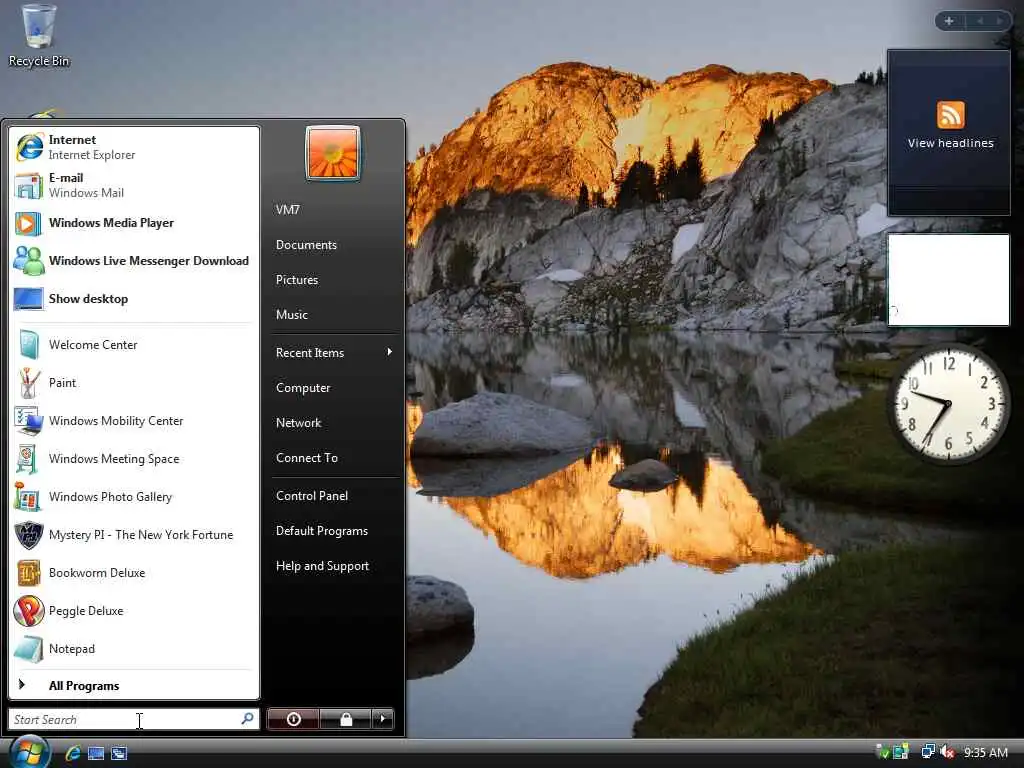1024x768 pixels.
Task: Start Mystery PI - The New York Fortune
Action: tap(133, 535)
